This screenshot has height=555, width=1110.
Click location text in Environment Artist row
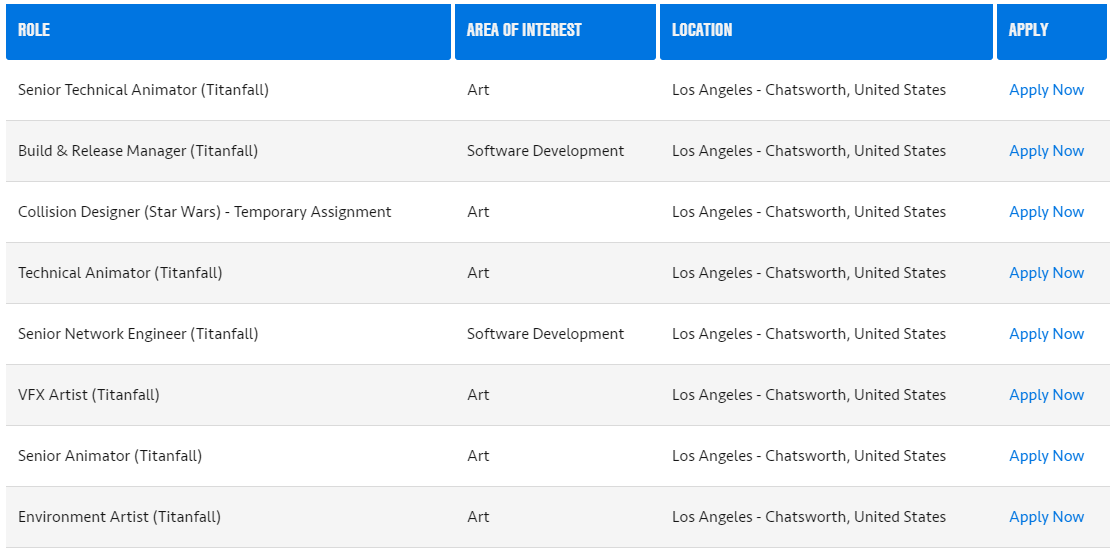(x=808, y=517)
